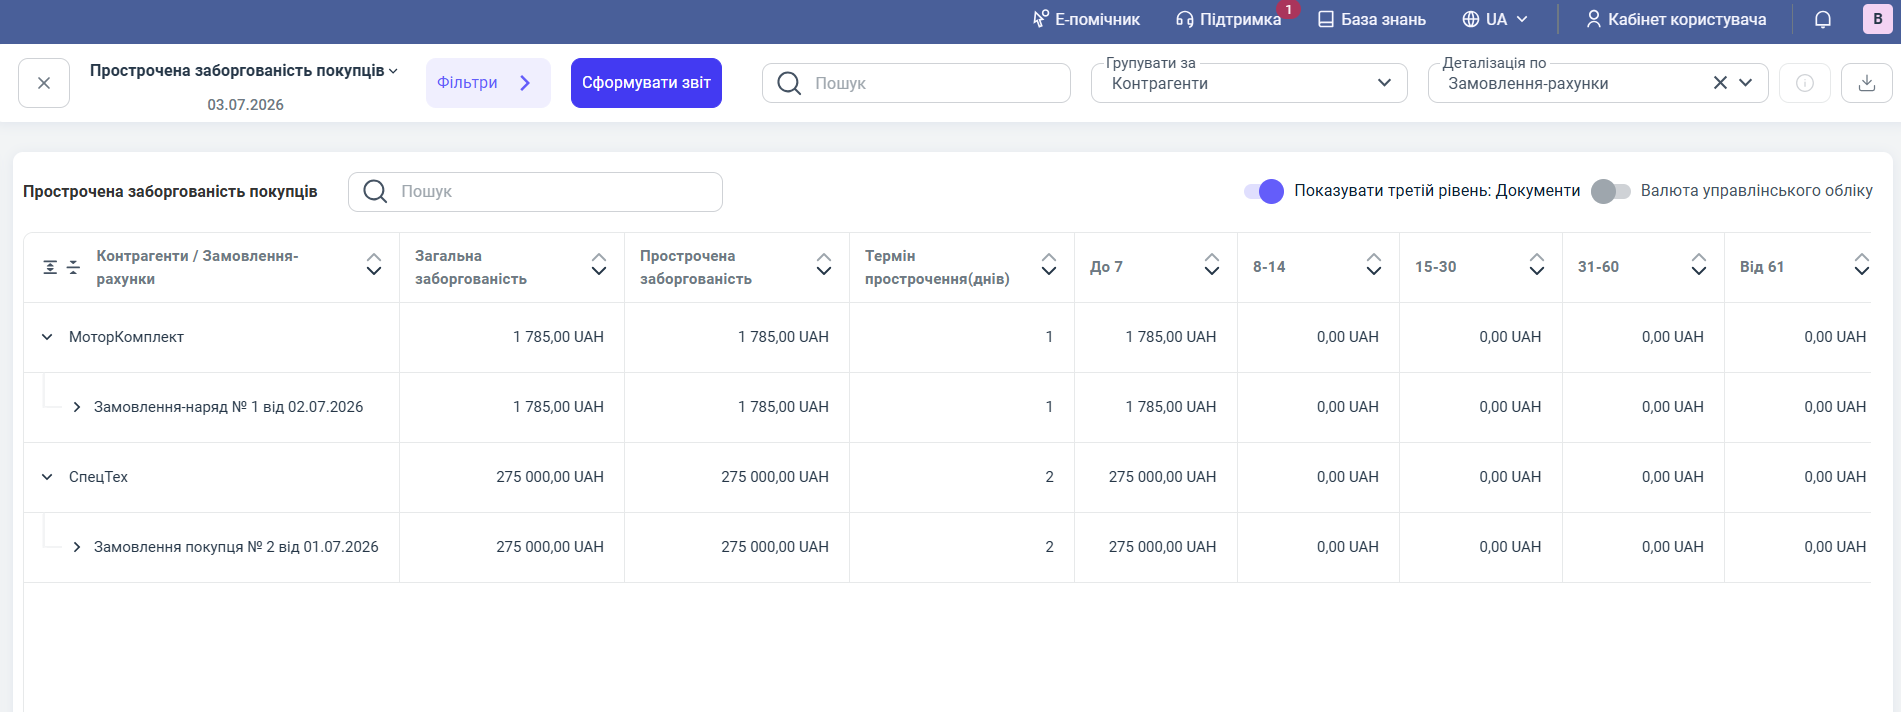The width and height of the screenshot is (1901, 712).
Task: Collapse all rows icon in table header
Action: coord(73,267)
